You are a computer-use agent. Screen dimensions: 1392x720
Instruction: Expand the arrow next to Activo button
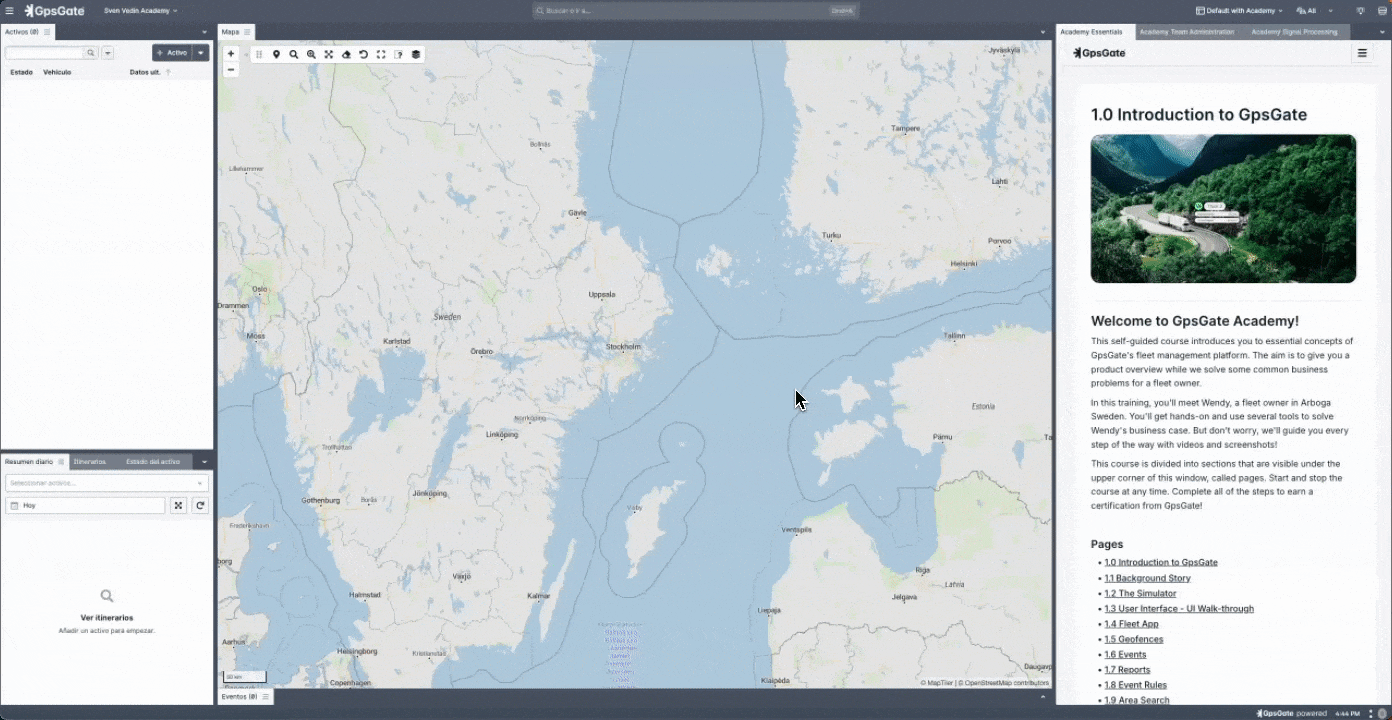coord(201,53)
